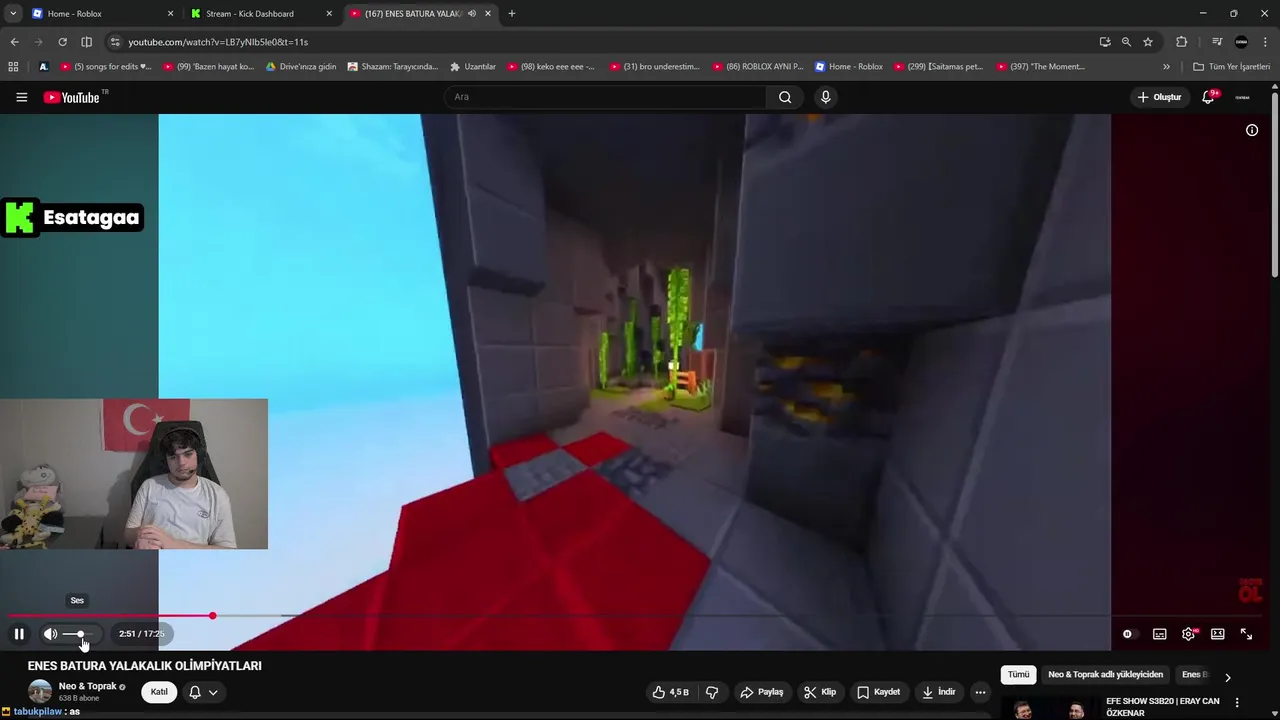Like the video (4,5 B)
1280x720 pixels.
[x=670, y=692]
